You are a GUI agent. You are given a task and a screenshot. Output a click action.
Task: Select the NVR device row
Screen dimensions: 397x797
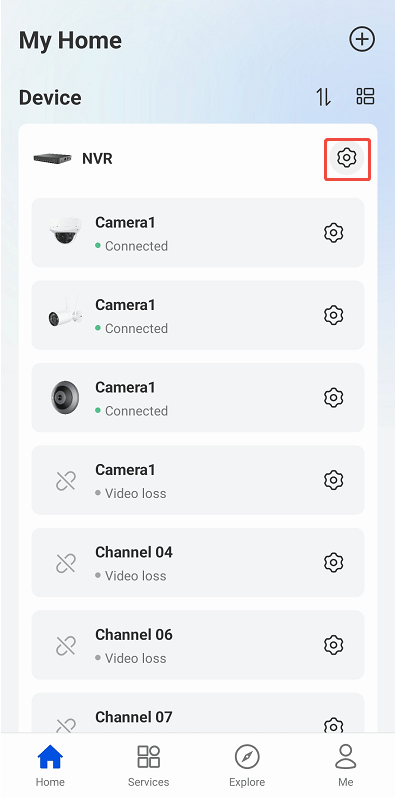(198, 158)
